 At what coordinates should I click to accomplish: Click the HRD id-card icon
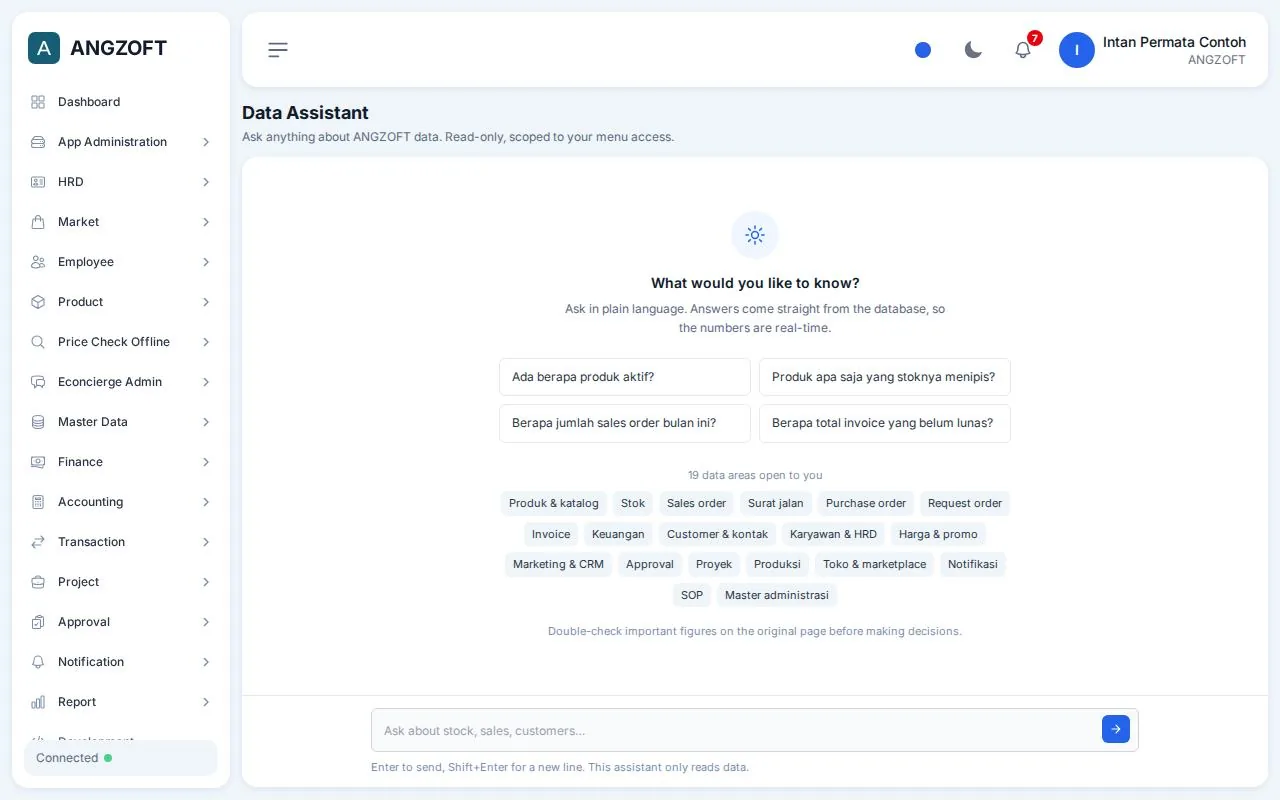38,182
